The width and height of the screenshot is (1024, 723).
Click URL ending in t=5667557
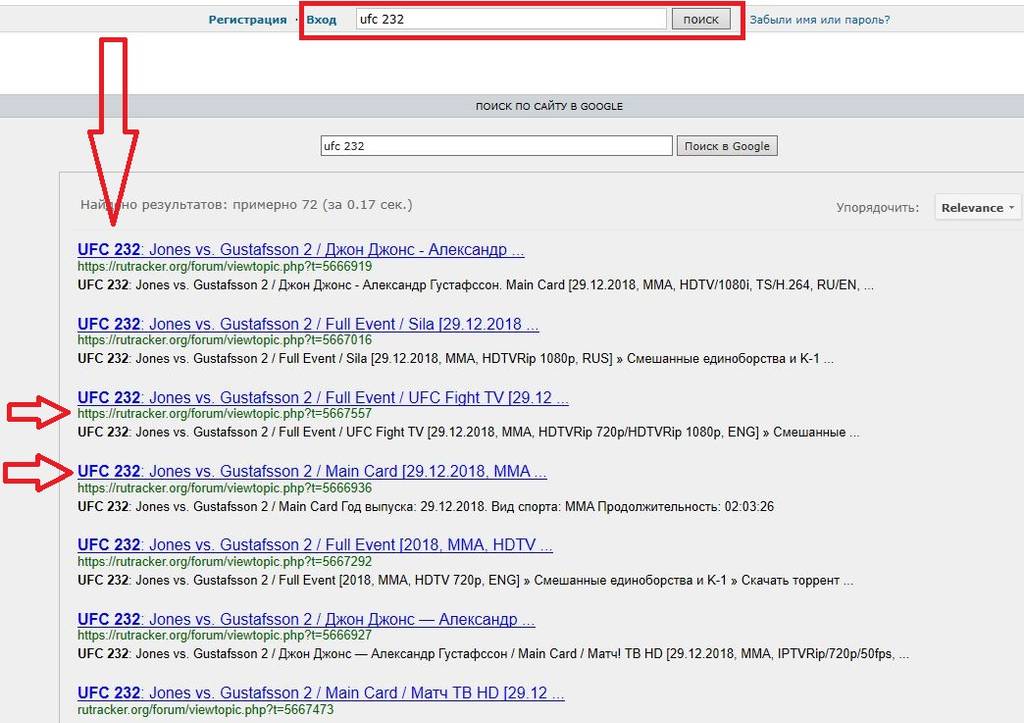tap(225, 413)
